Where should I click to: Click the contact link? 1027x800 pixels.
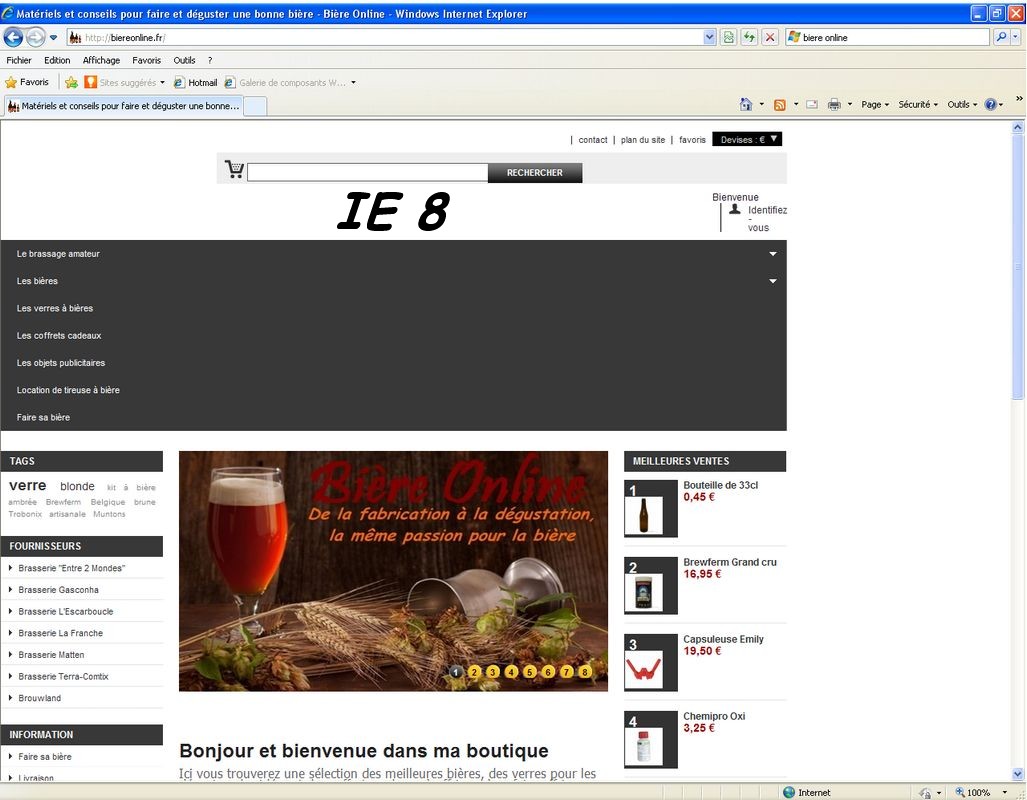pos(593,140)
